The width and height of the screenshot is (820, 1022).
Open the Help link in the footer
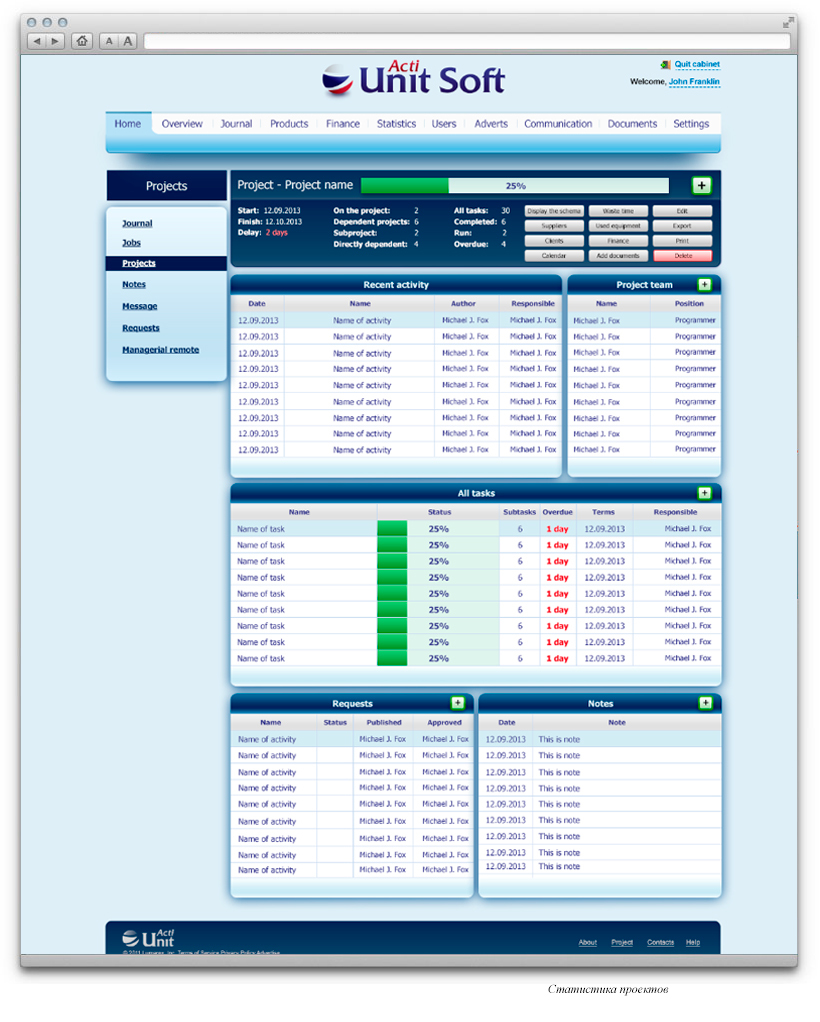pos(693,942)
